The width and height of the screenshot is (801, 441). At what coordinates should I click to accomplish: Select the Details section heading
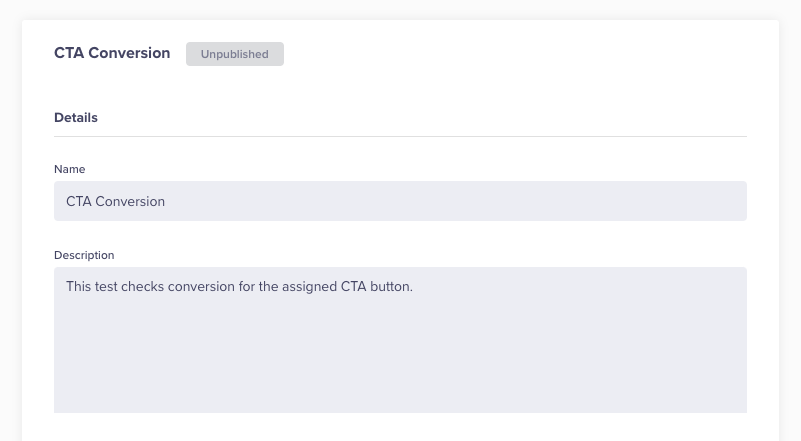tap(76, 117)
